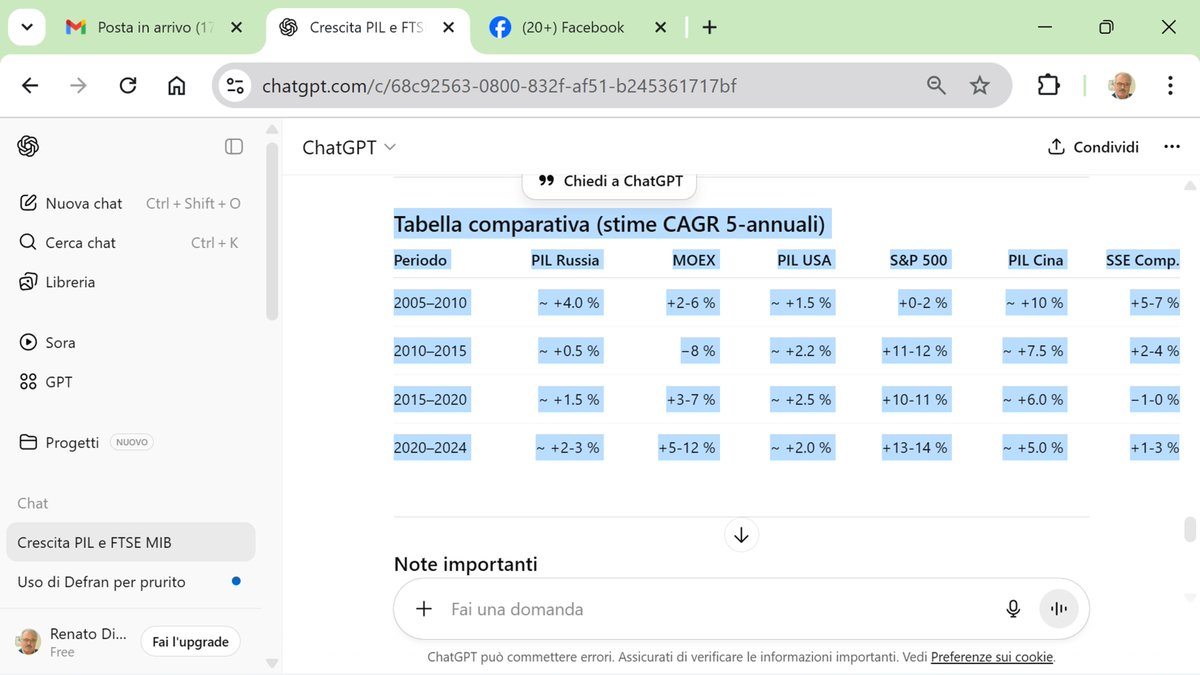Click the ChatGPT logo in sidebar

pos(28,147)
